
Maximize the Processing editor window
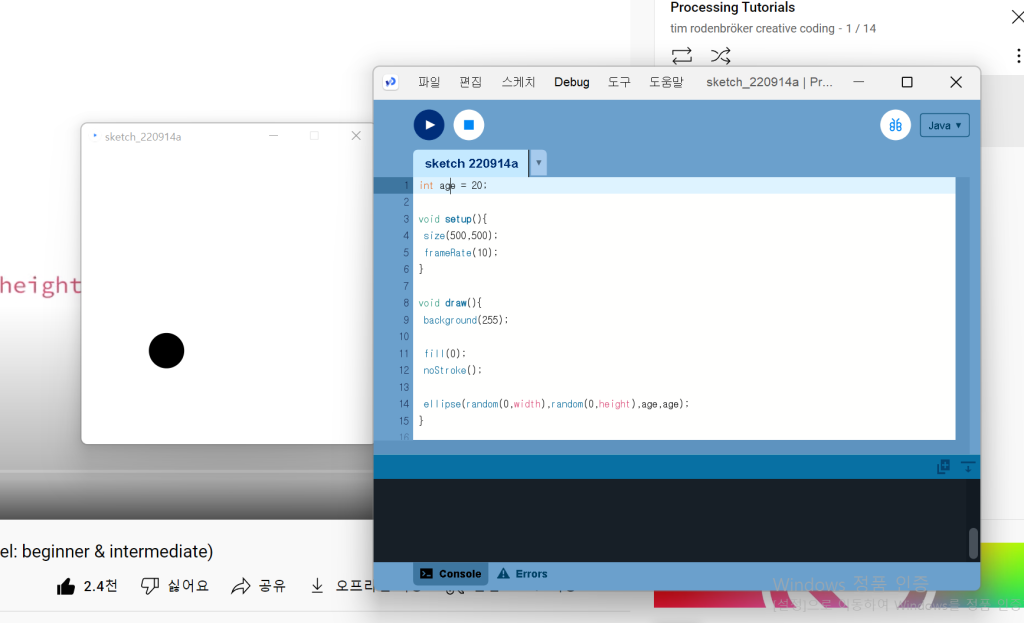(906, 82)
